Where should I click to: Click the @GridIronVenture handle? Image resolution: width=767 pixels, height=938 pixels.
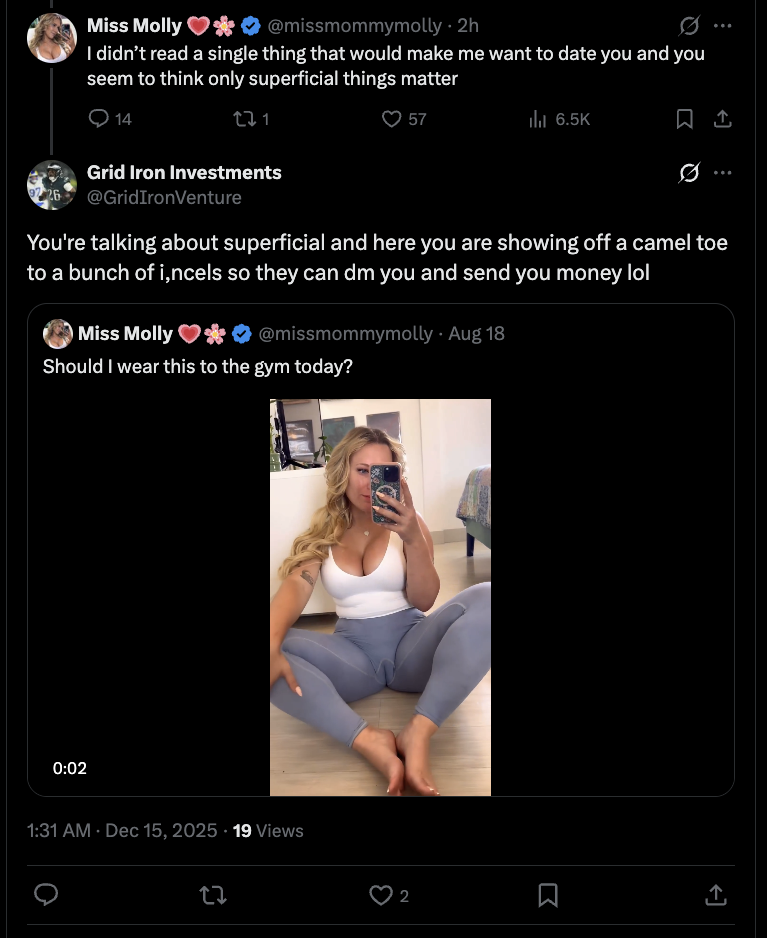164,197
